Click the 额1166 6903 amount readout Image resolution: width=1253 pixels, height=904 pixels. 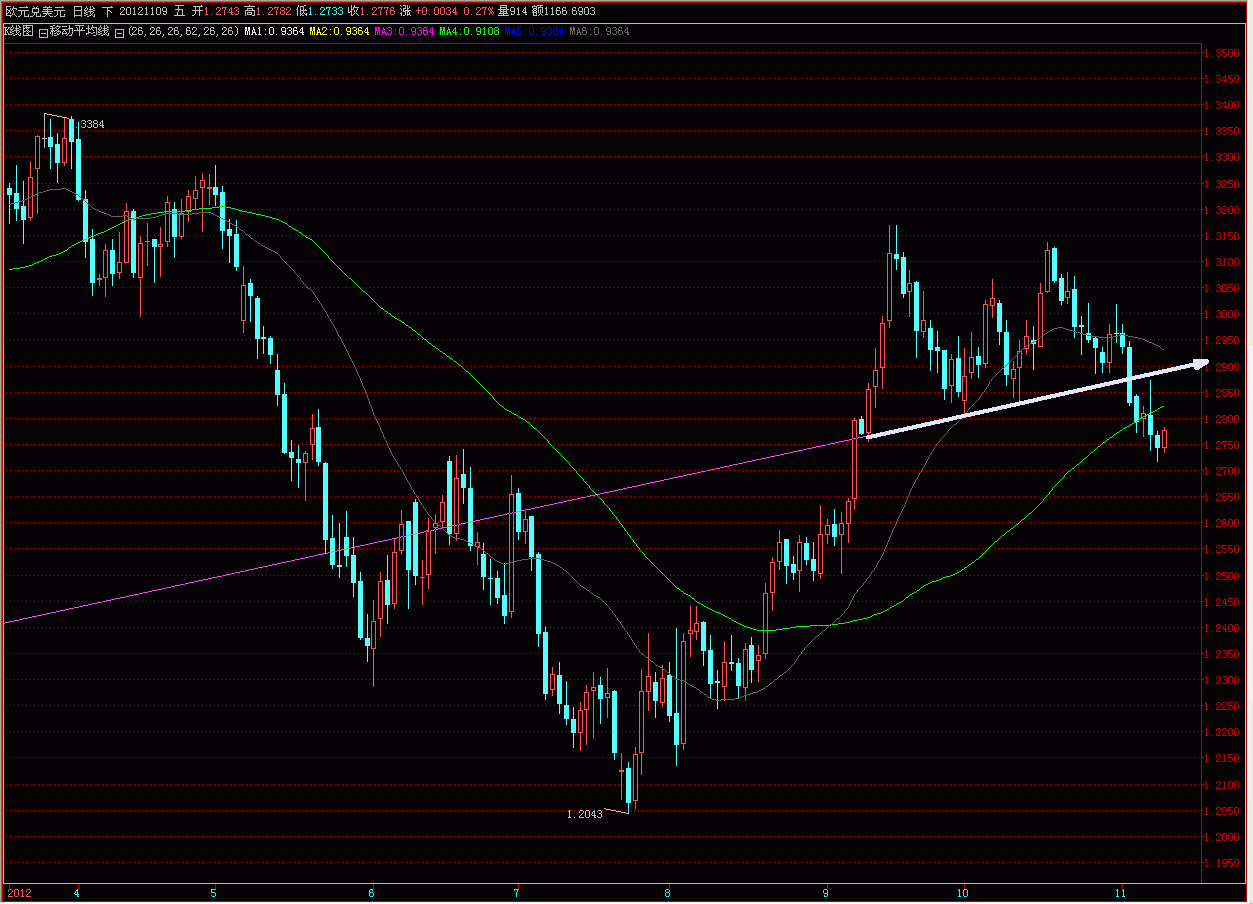pos(563,11)
